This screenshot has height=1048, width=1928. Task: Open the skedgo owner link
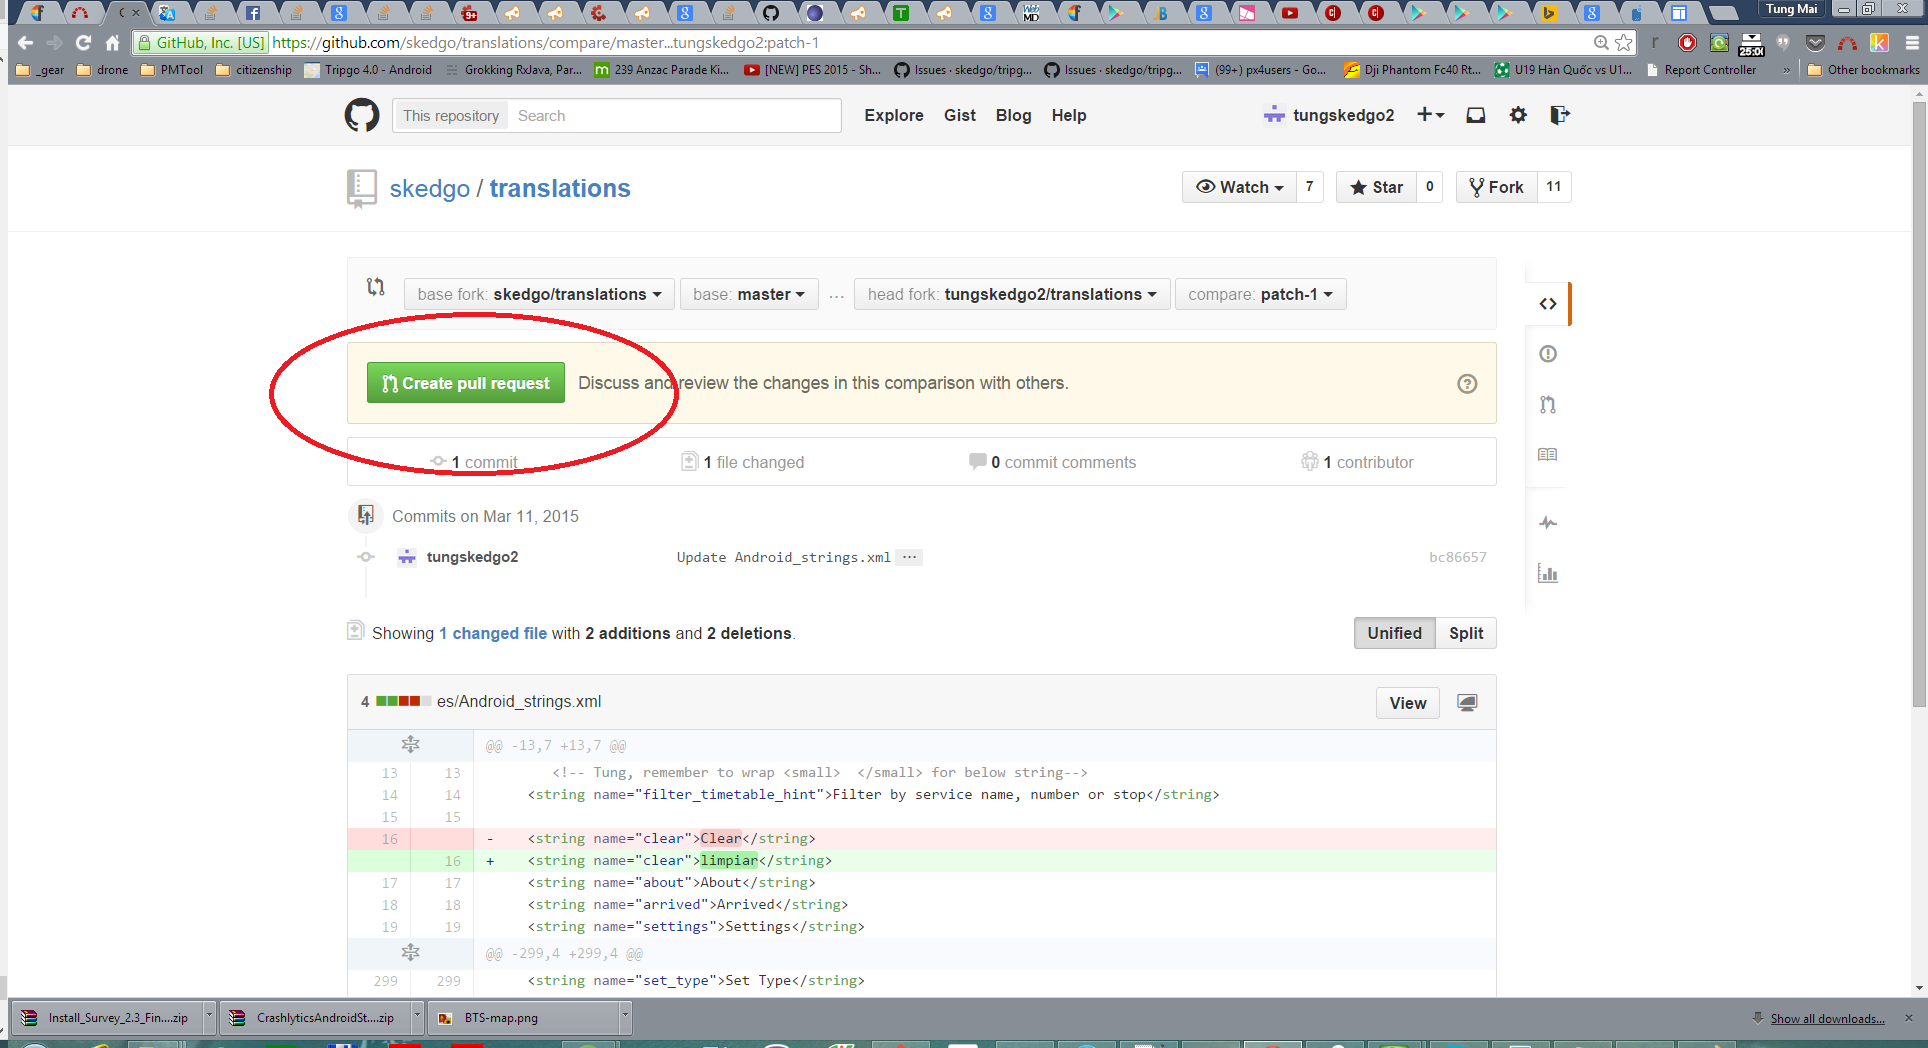pyautogui.click(x=430, y=189)
